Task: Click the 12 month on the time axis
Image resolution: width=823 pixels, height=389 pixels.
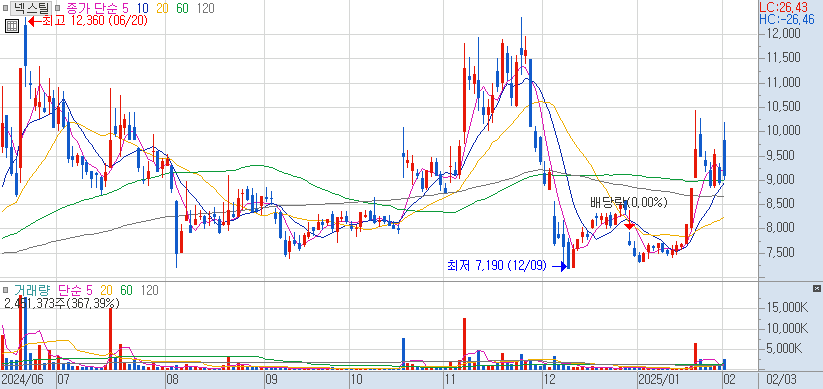Action: coord(550,380)
